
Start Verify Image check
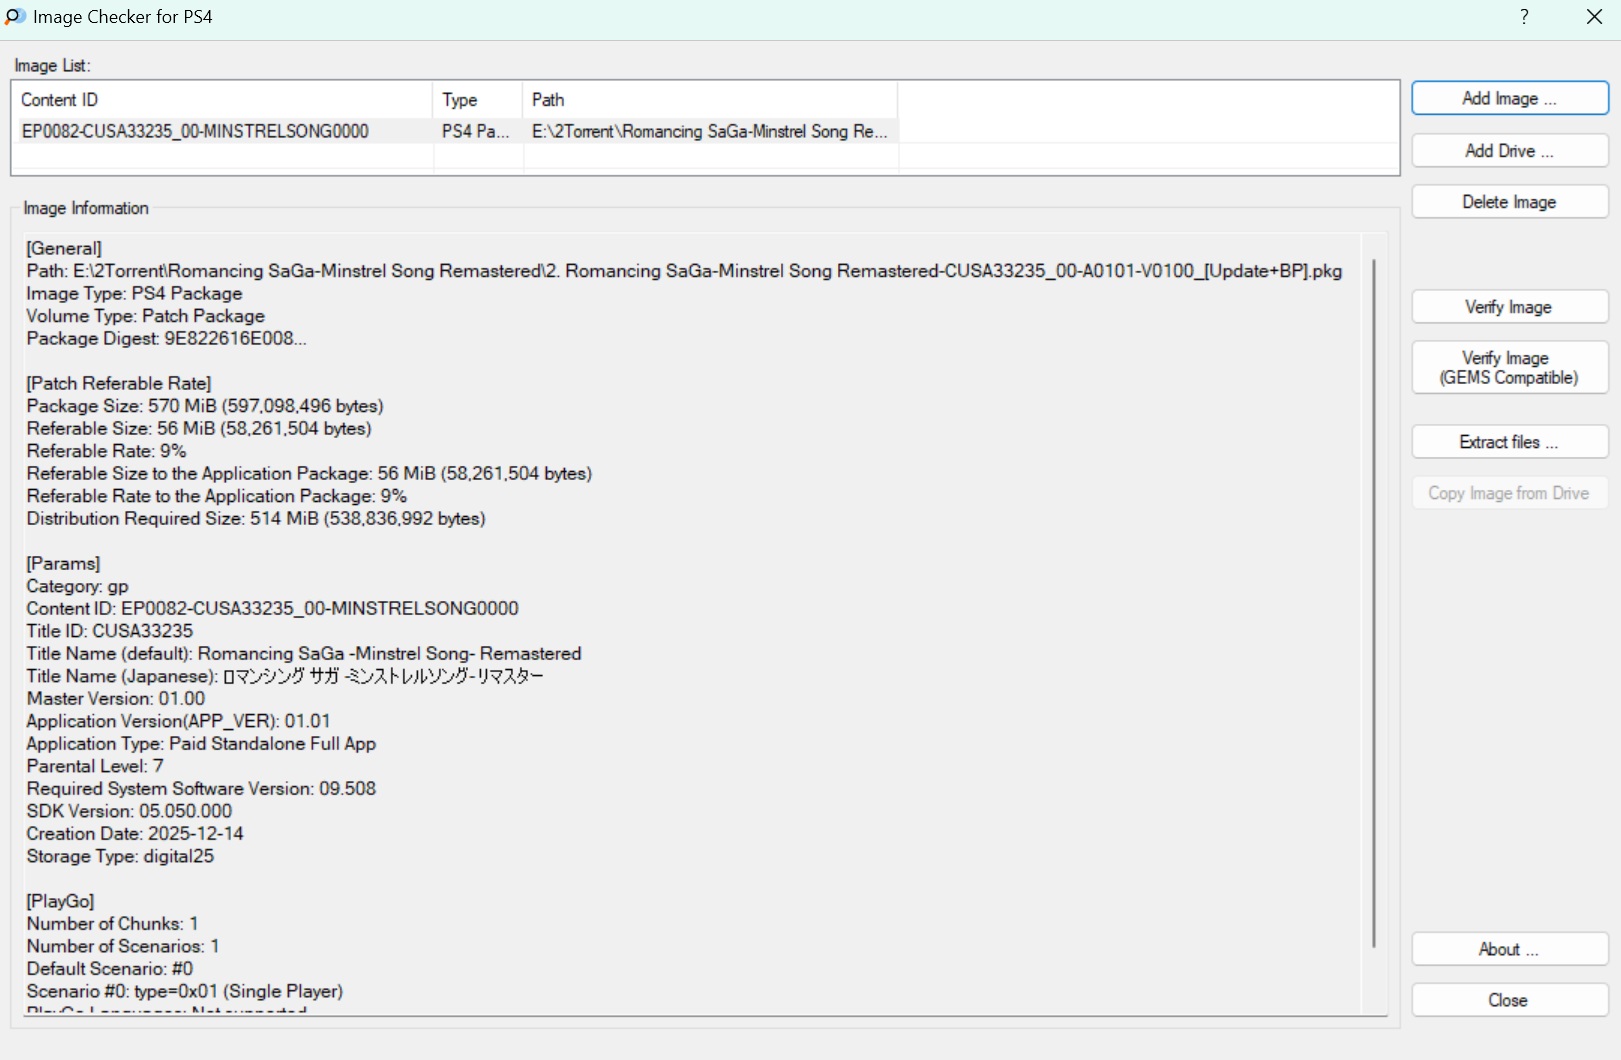pyautogui.click(x=1509, y=307)
